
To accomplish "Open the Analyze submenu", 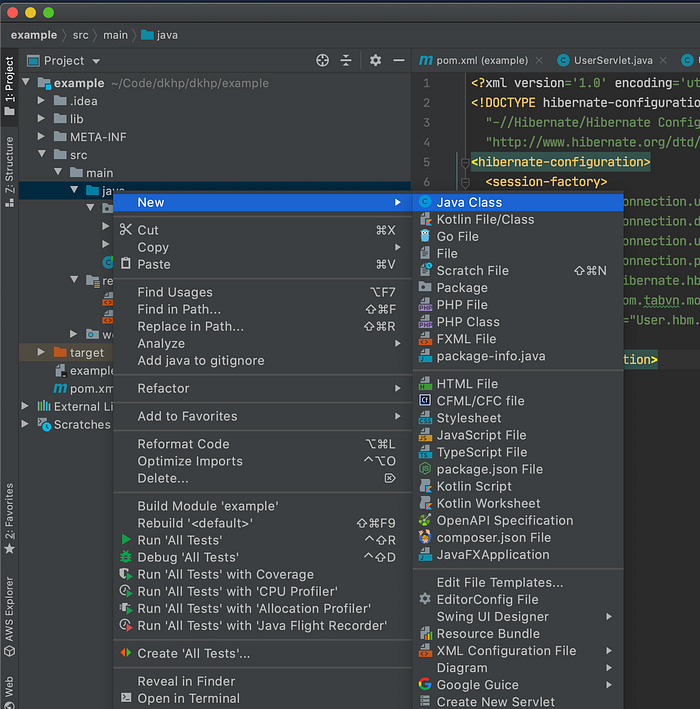I will 262,344.
